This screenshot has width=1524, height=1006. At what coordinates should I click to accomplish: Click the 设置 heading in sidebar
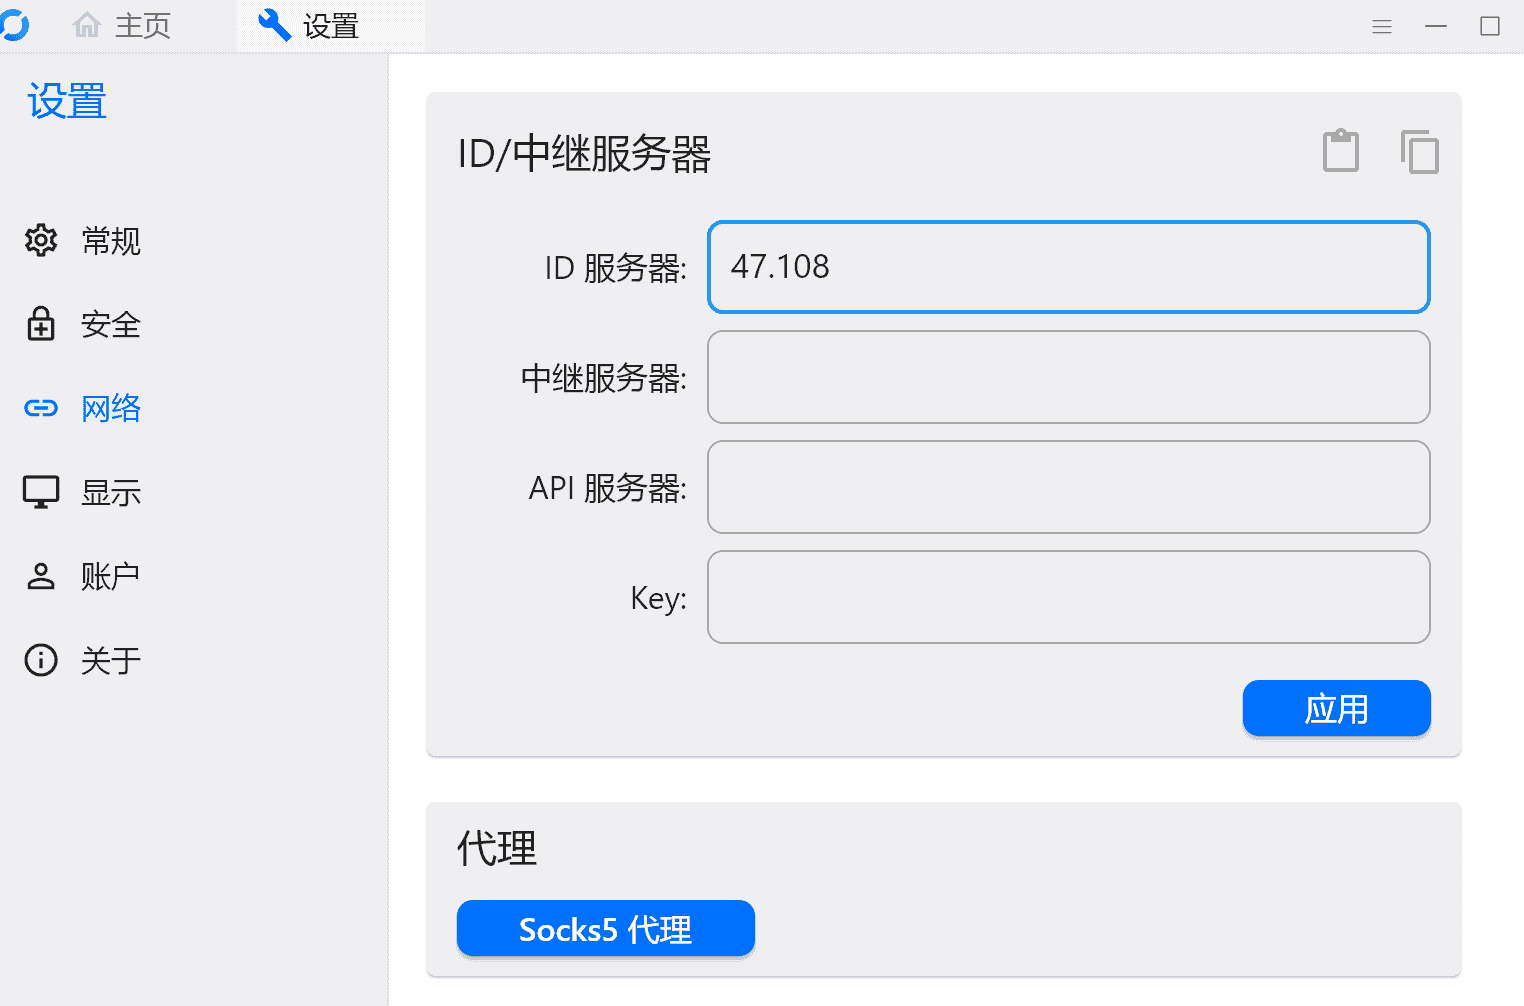click(x=65, y=100)
